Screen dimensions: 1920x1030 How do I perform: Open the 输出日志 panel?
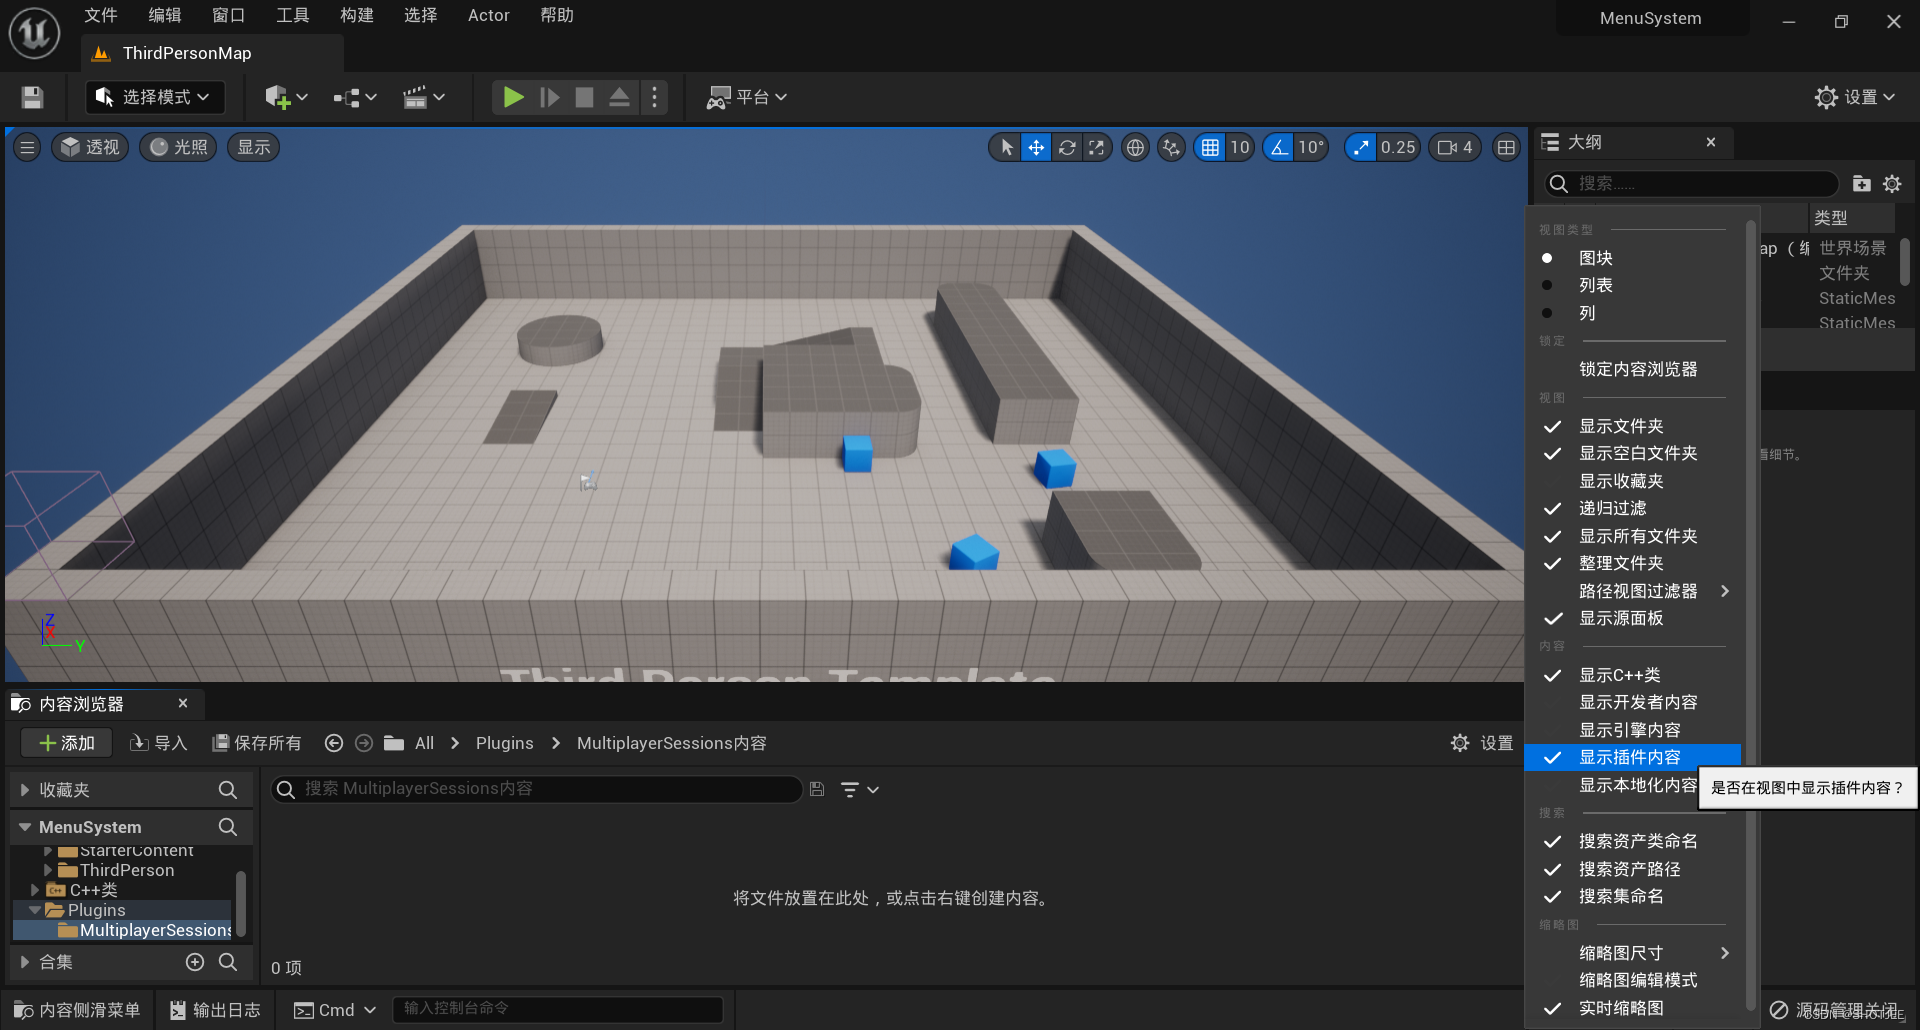click(x=214, y=1009)
